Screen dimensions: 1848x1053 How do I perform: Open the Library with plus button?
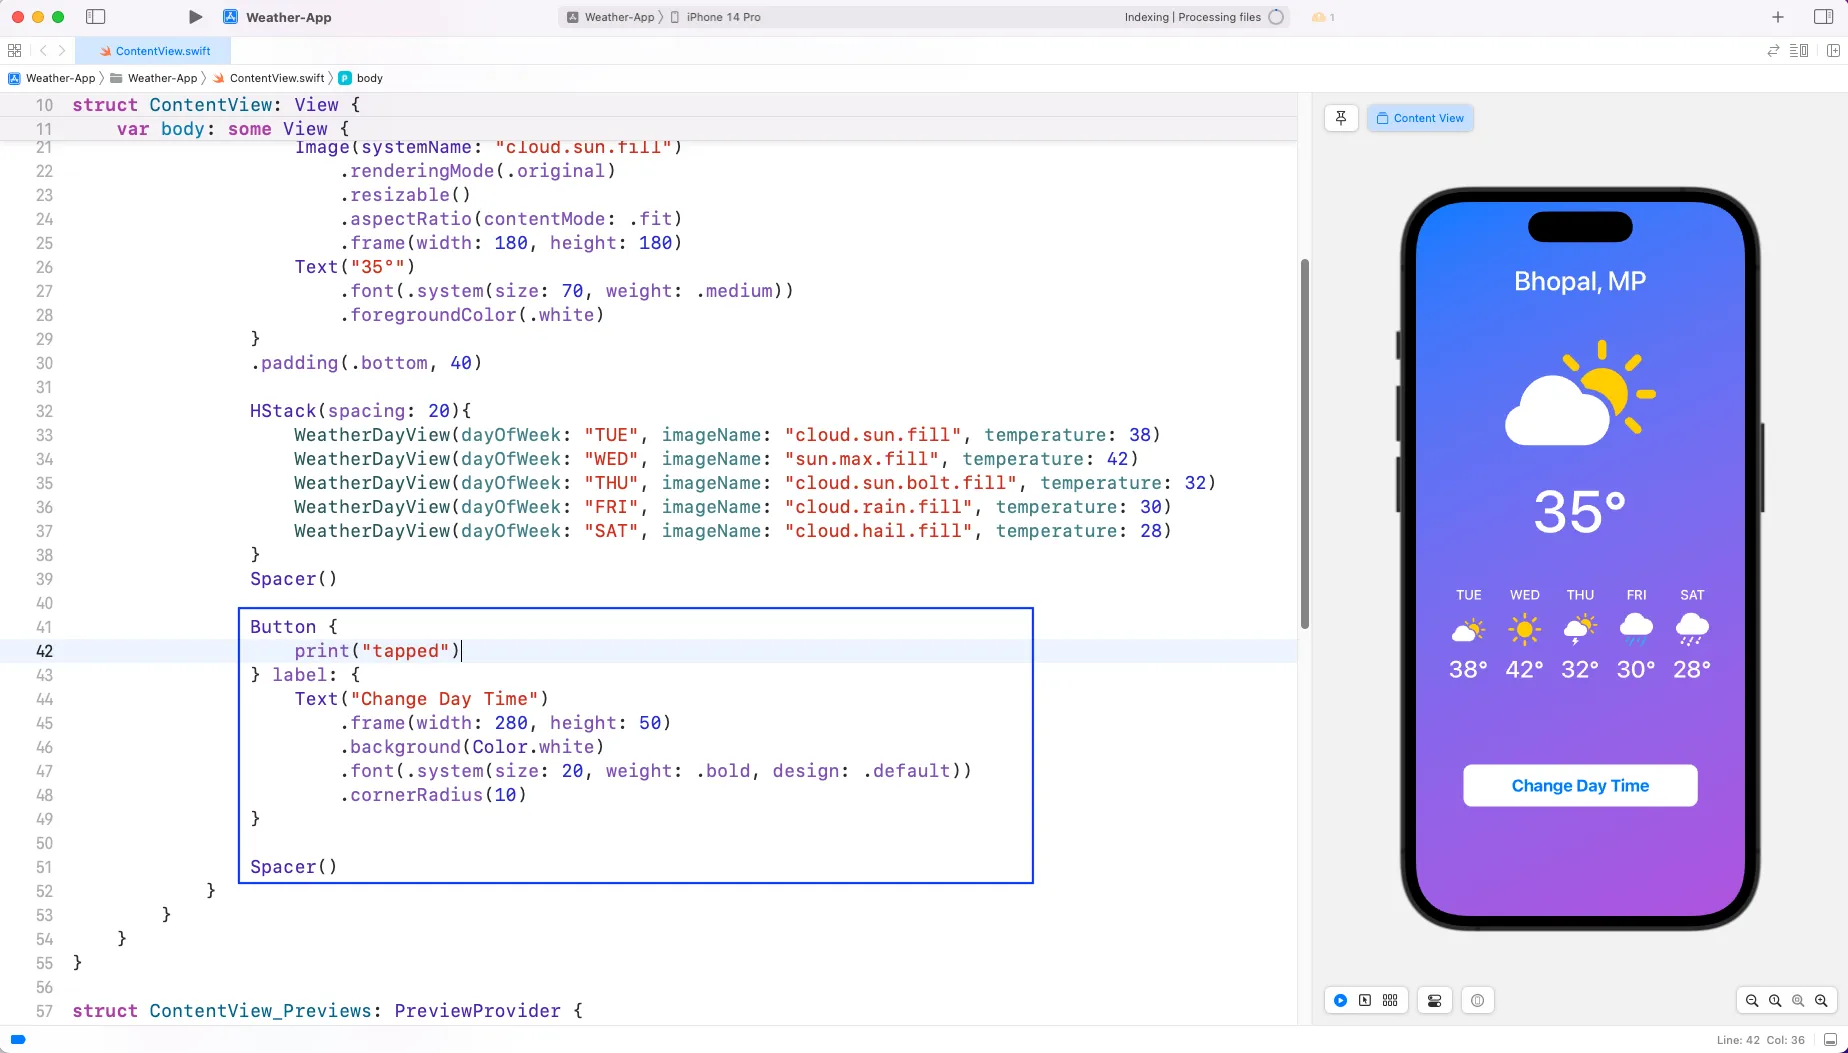(x=1778, y=17)
